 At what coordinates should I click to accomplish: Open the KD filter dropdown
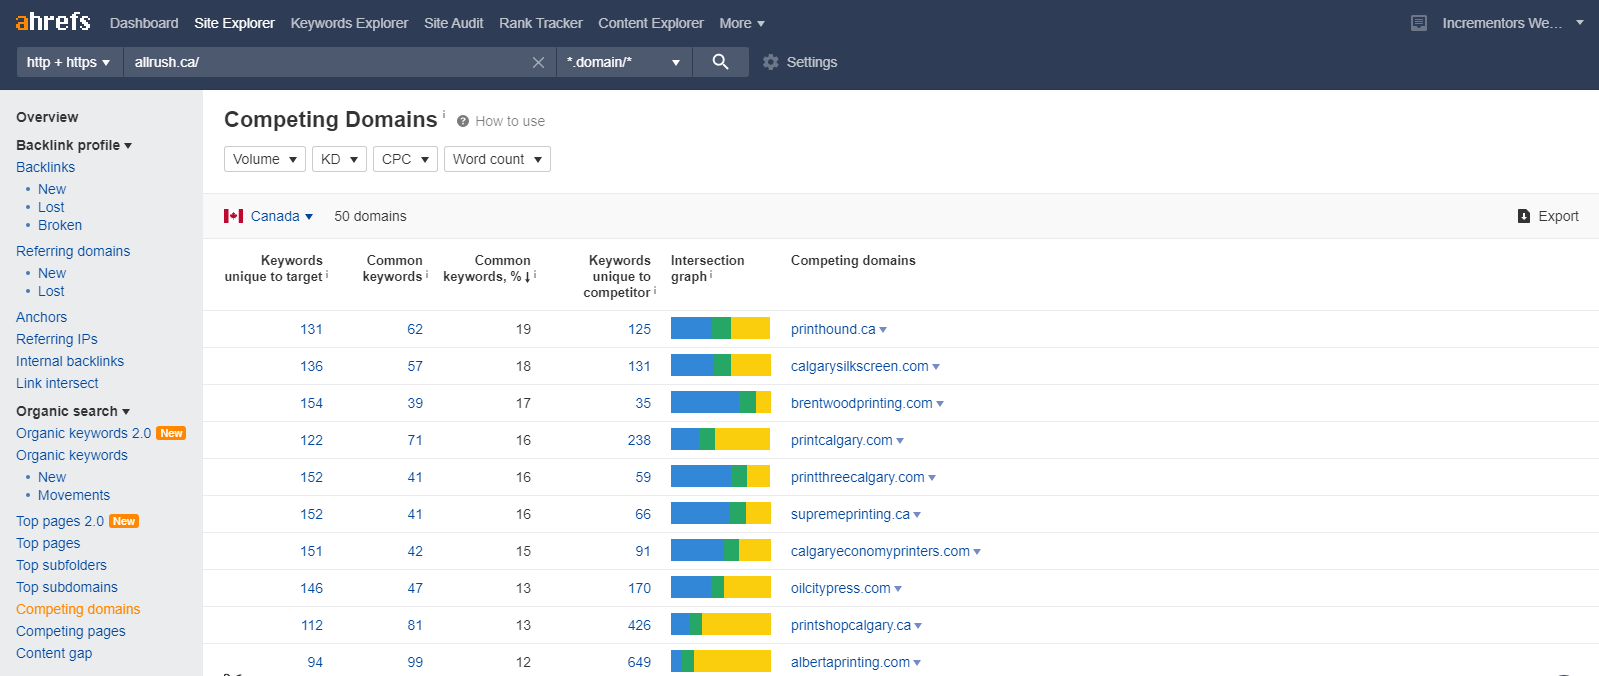coord(339,159)
